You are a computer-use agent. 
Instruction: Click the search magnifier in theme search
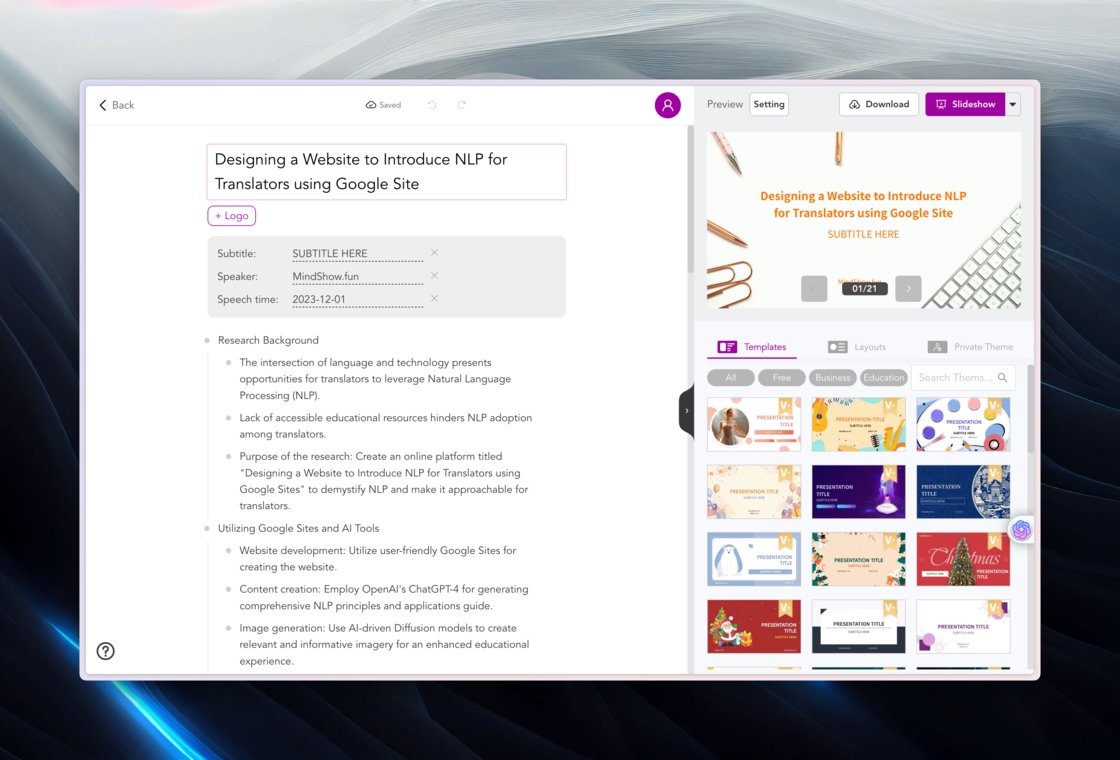1003,377
